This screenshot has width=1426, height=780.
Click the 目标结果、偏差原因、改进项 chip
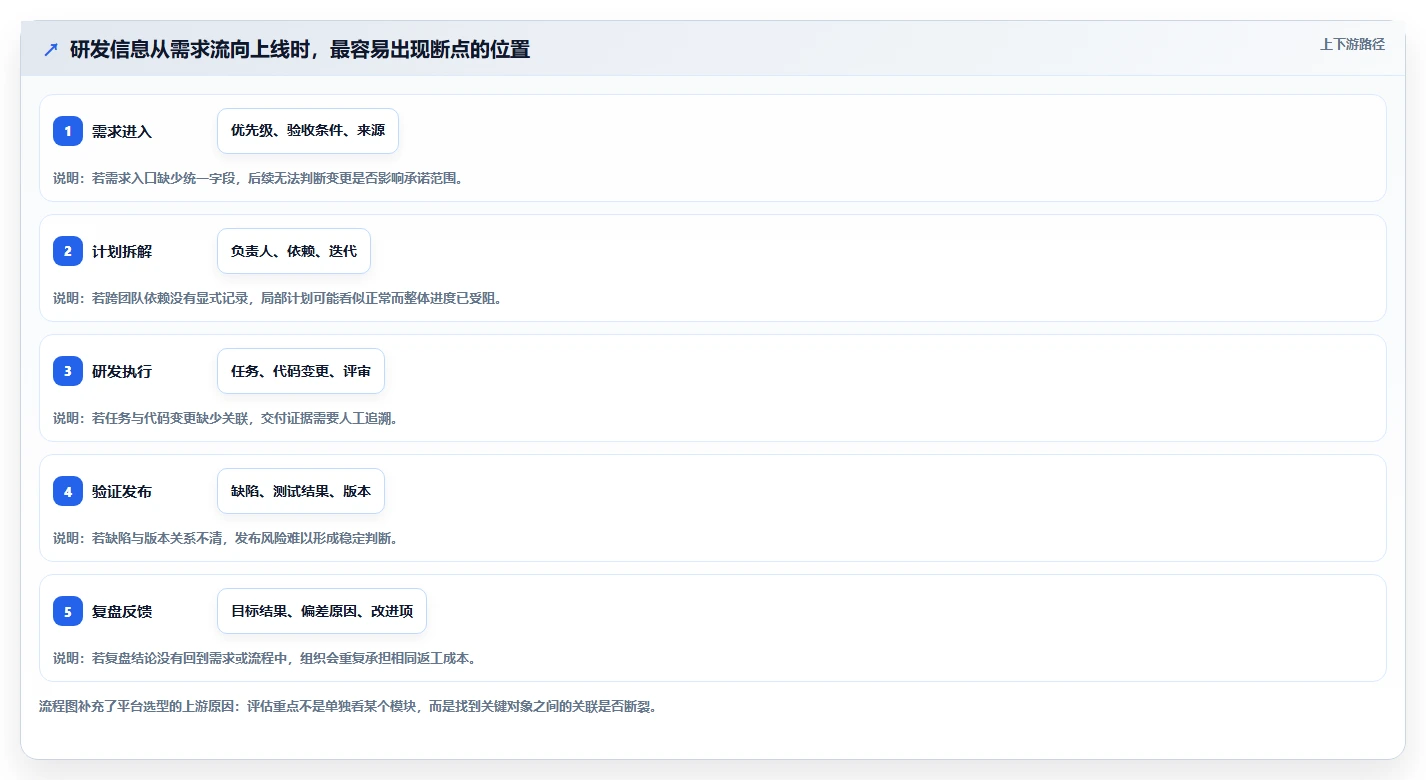pyautogui.click(x=322, y=611)
